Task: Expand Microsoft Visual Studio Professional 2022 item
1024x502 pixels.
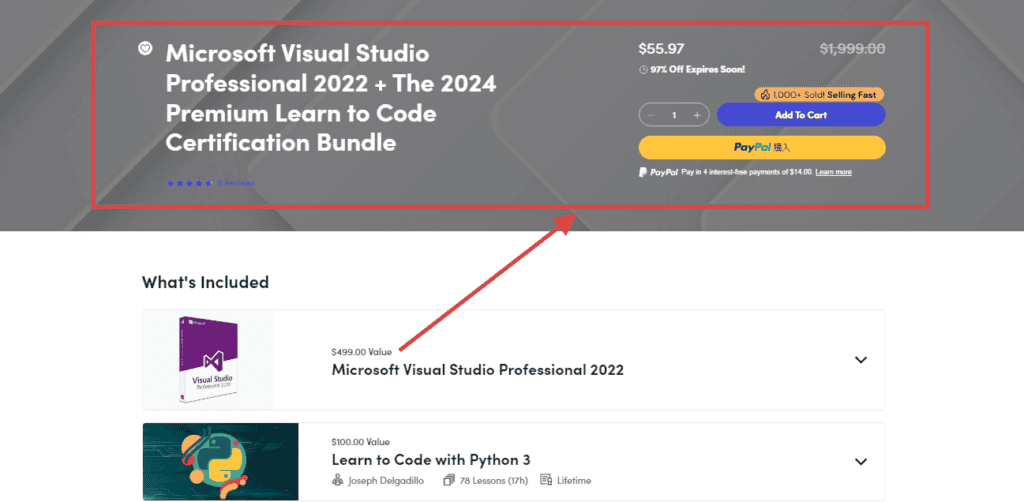Action: (861, 360)
